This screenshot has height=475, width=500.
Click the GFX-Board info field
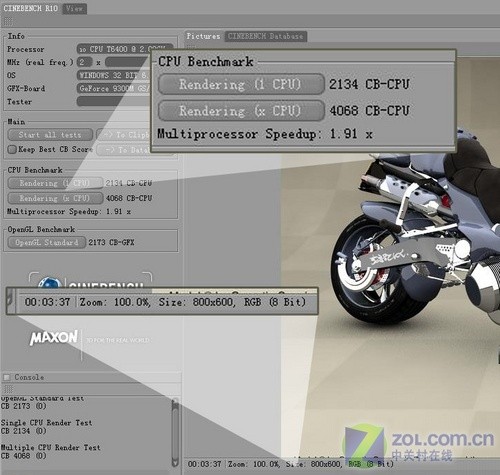pyautogui.click(x=113, y=88)
